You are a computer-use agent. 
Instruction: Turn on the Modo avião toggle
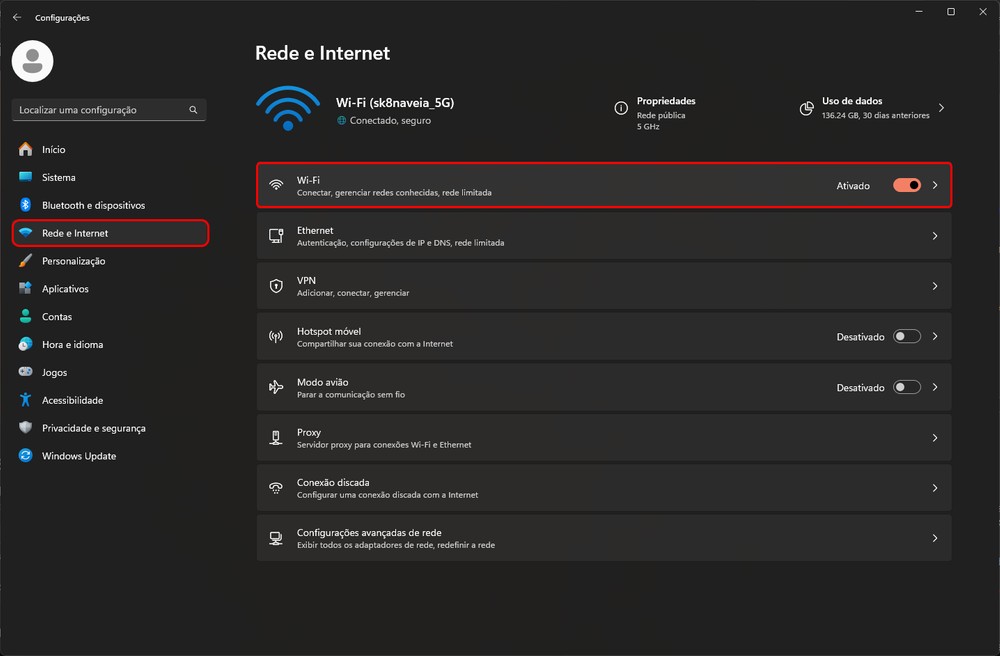907,387
